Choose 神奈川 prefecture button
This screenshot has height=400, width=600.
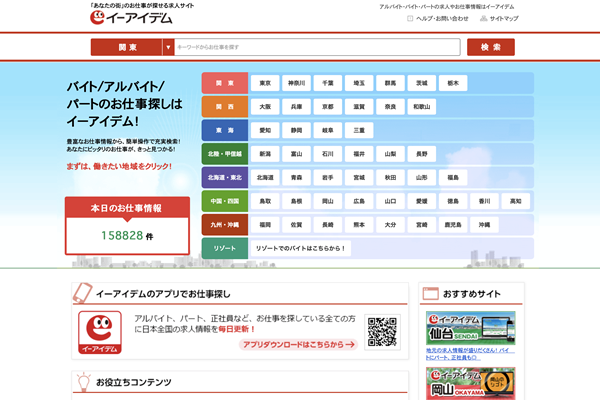tap(296, 83)
